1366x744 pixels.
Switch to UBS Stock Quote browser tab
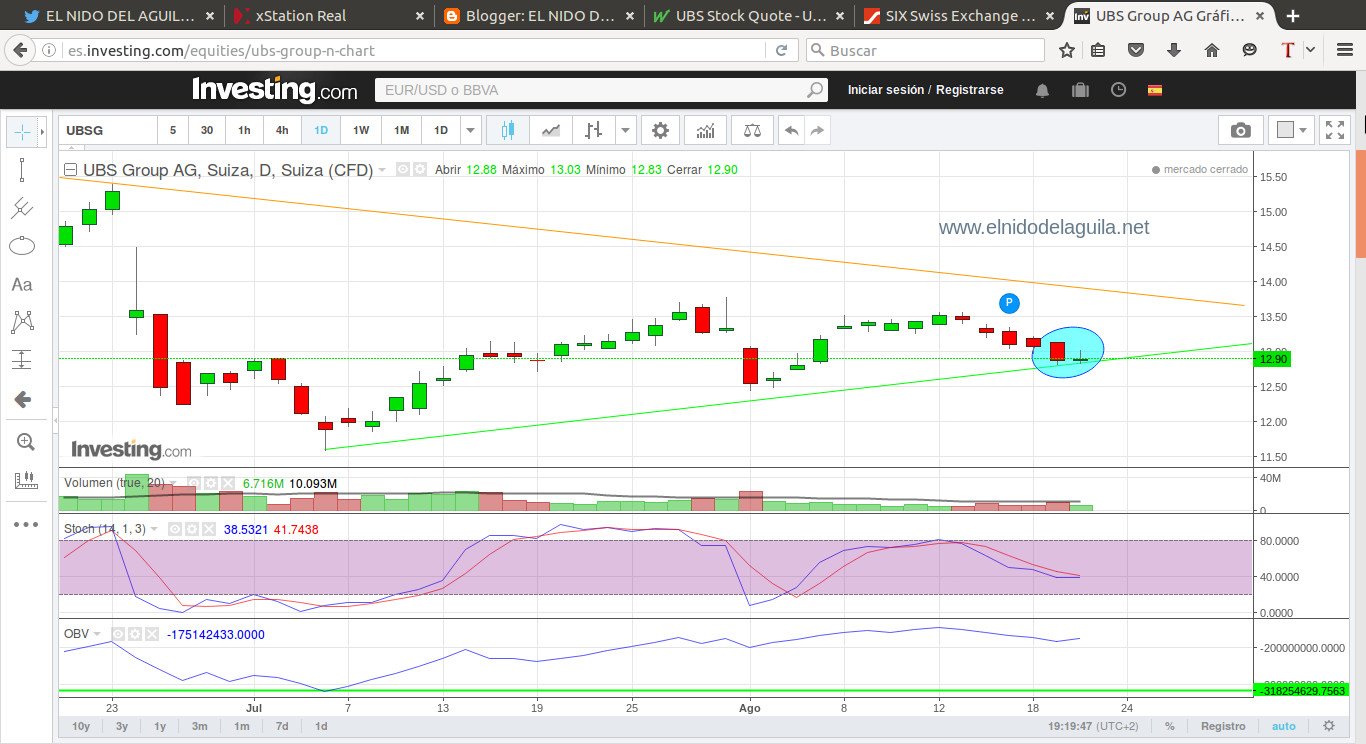(747, 16)
